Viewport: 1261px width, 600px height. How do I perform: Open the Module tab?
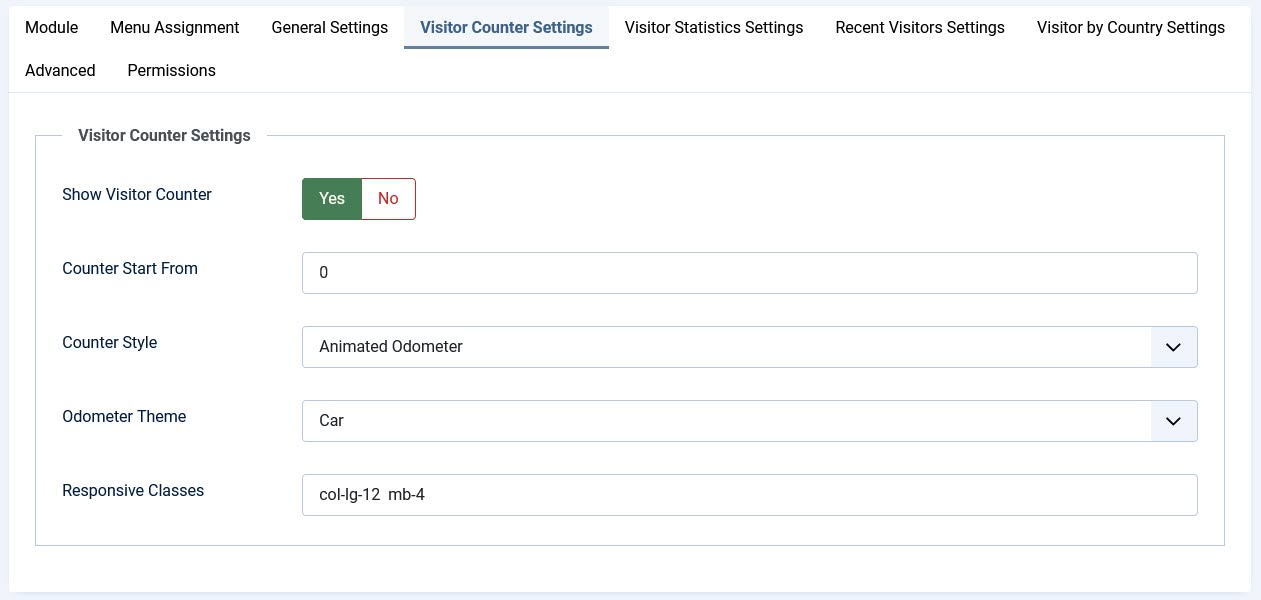pos(51,28)
